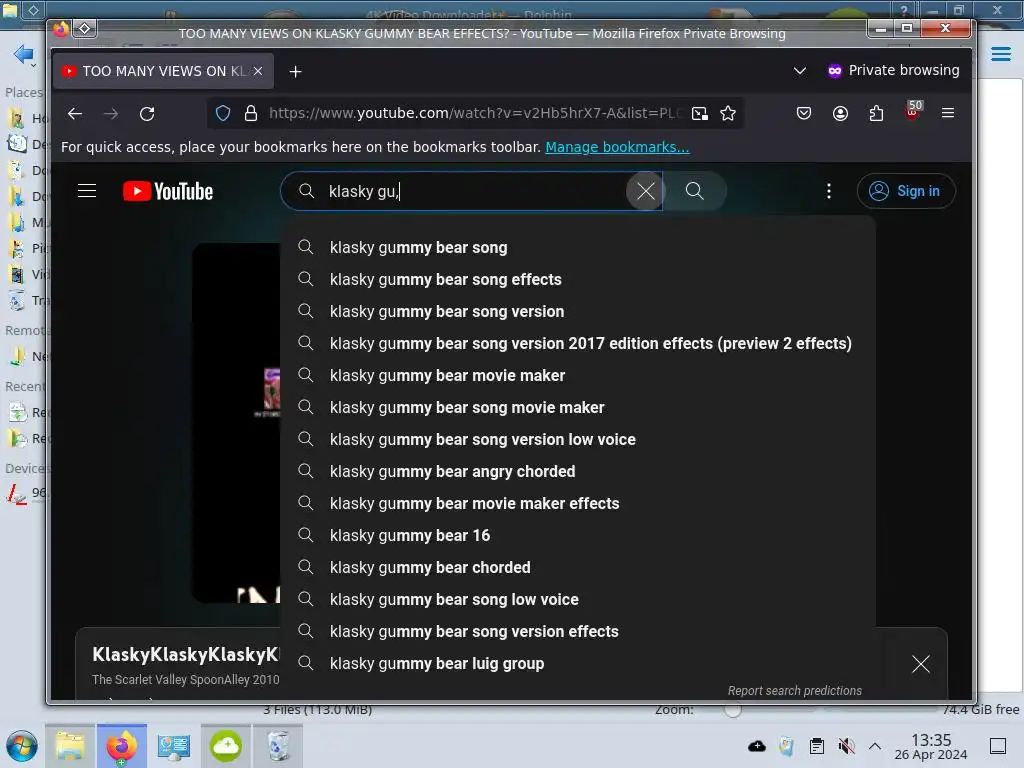The image size is (1024, 768).
Task: Select suggestion klasky gummy bear chorded
Action: (x=577, y=568)
